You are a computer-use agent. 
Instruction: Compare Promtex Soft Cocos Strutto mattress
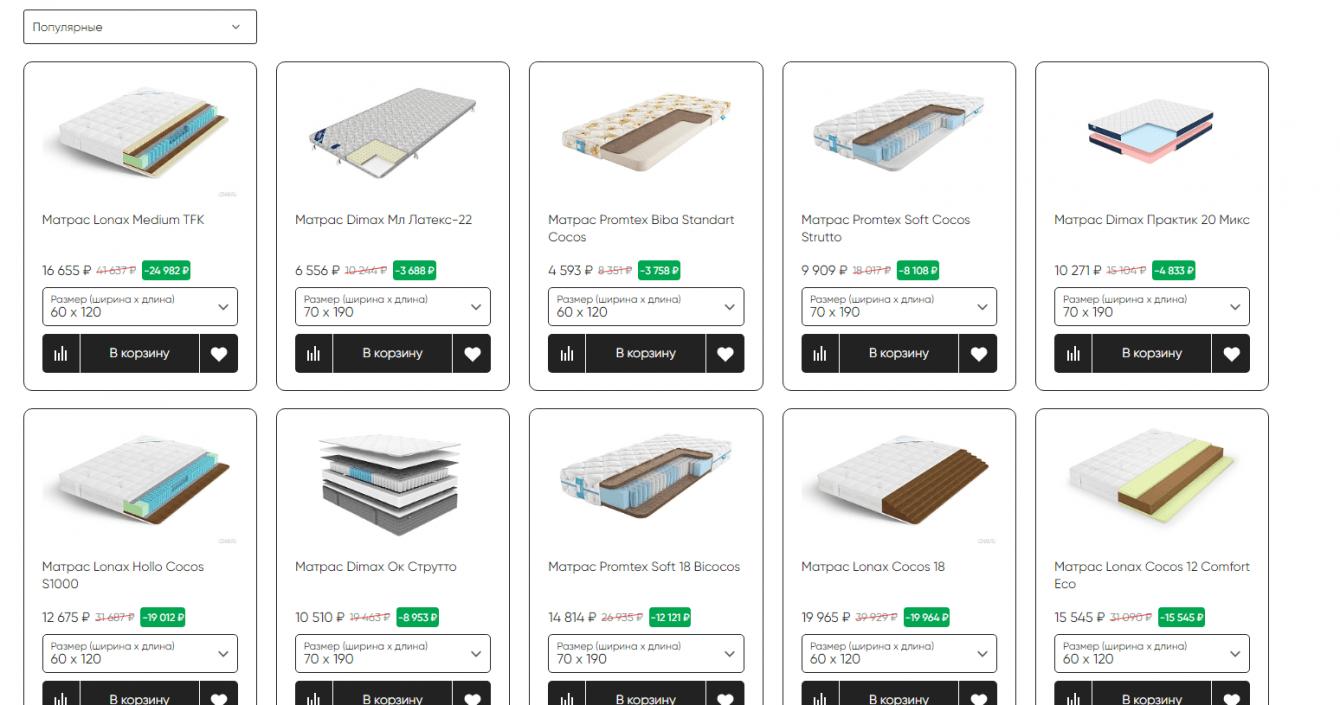(820, 353)
